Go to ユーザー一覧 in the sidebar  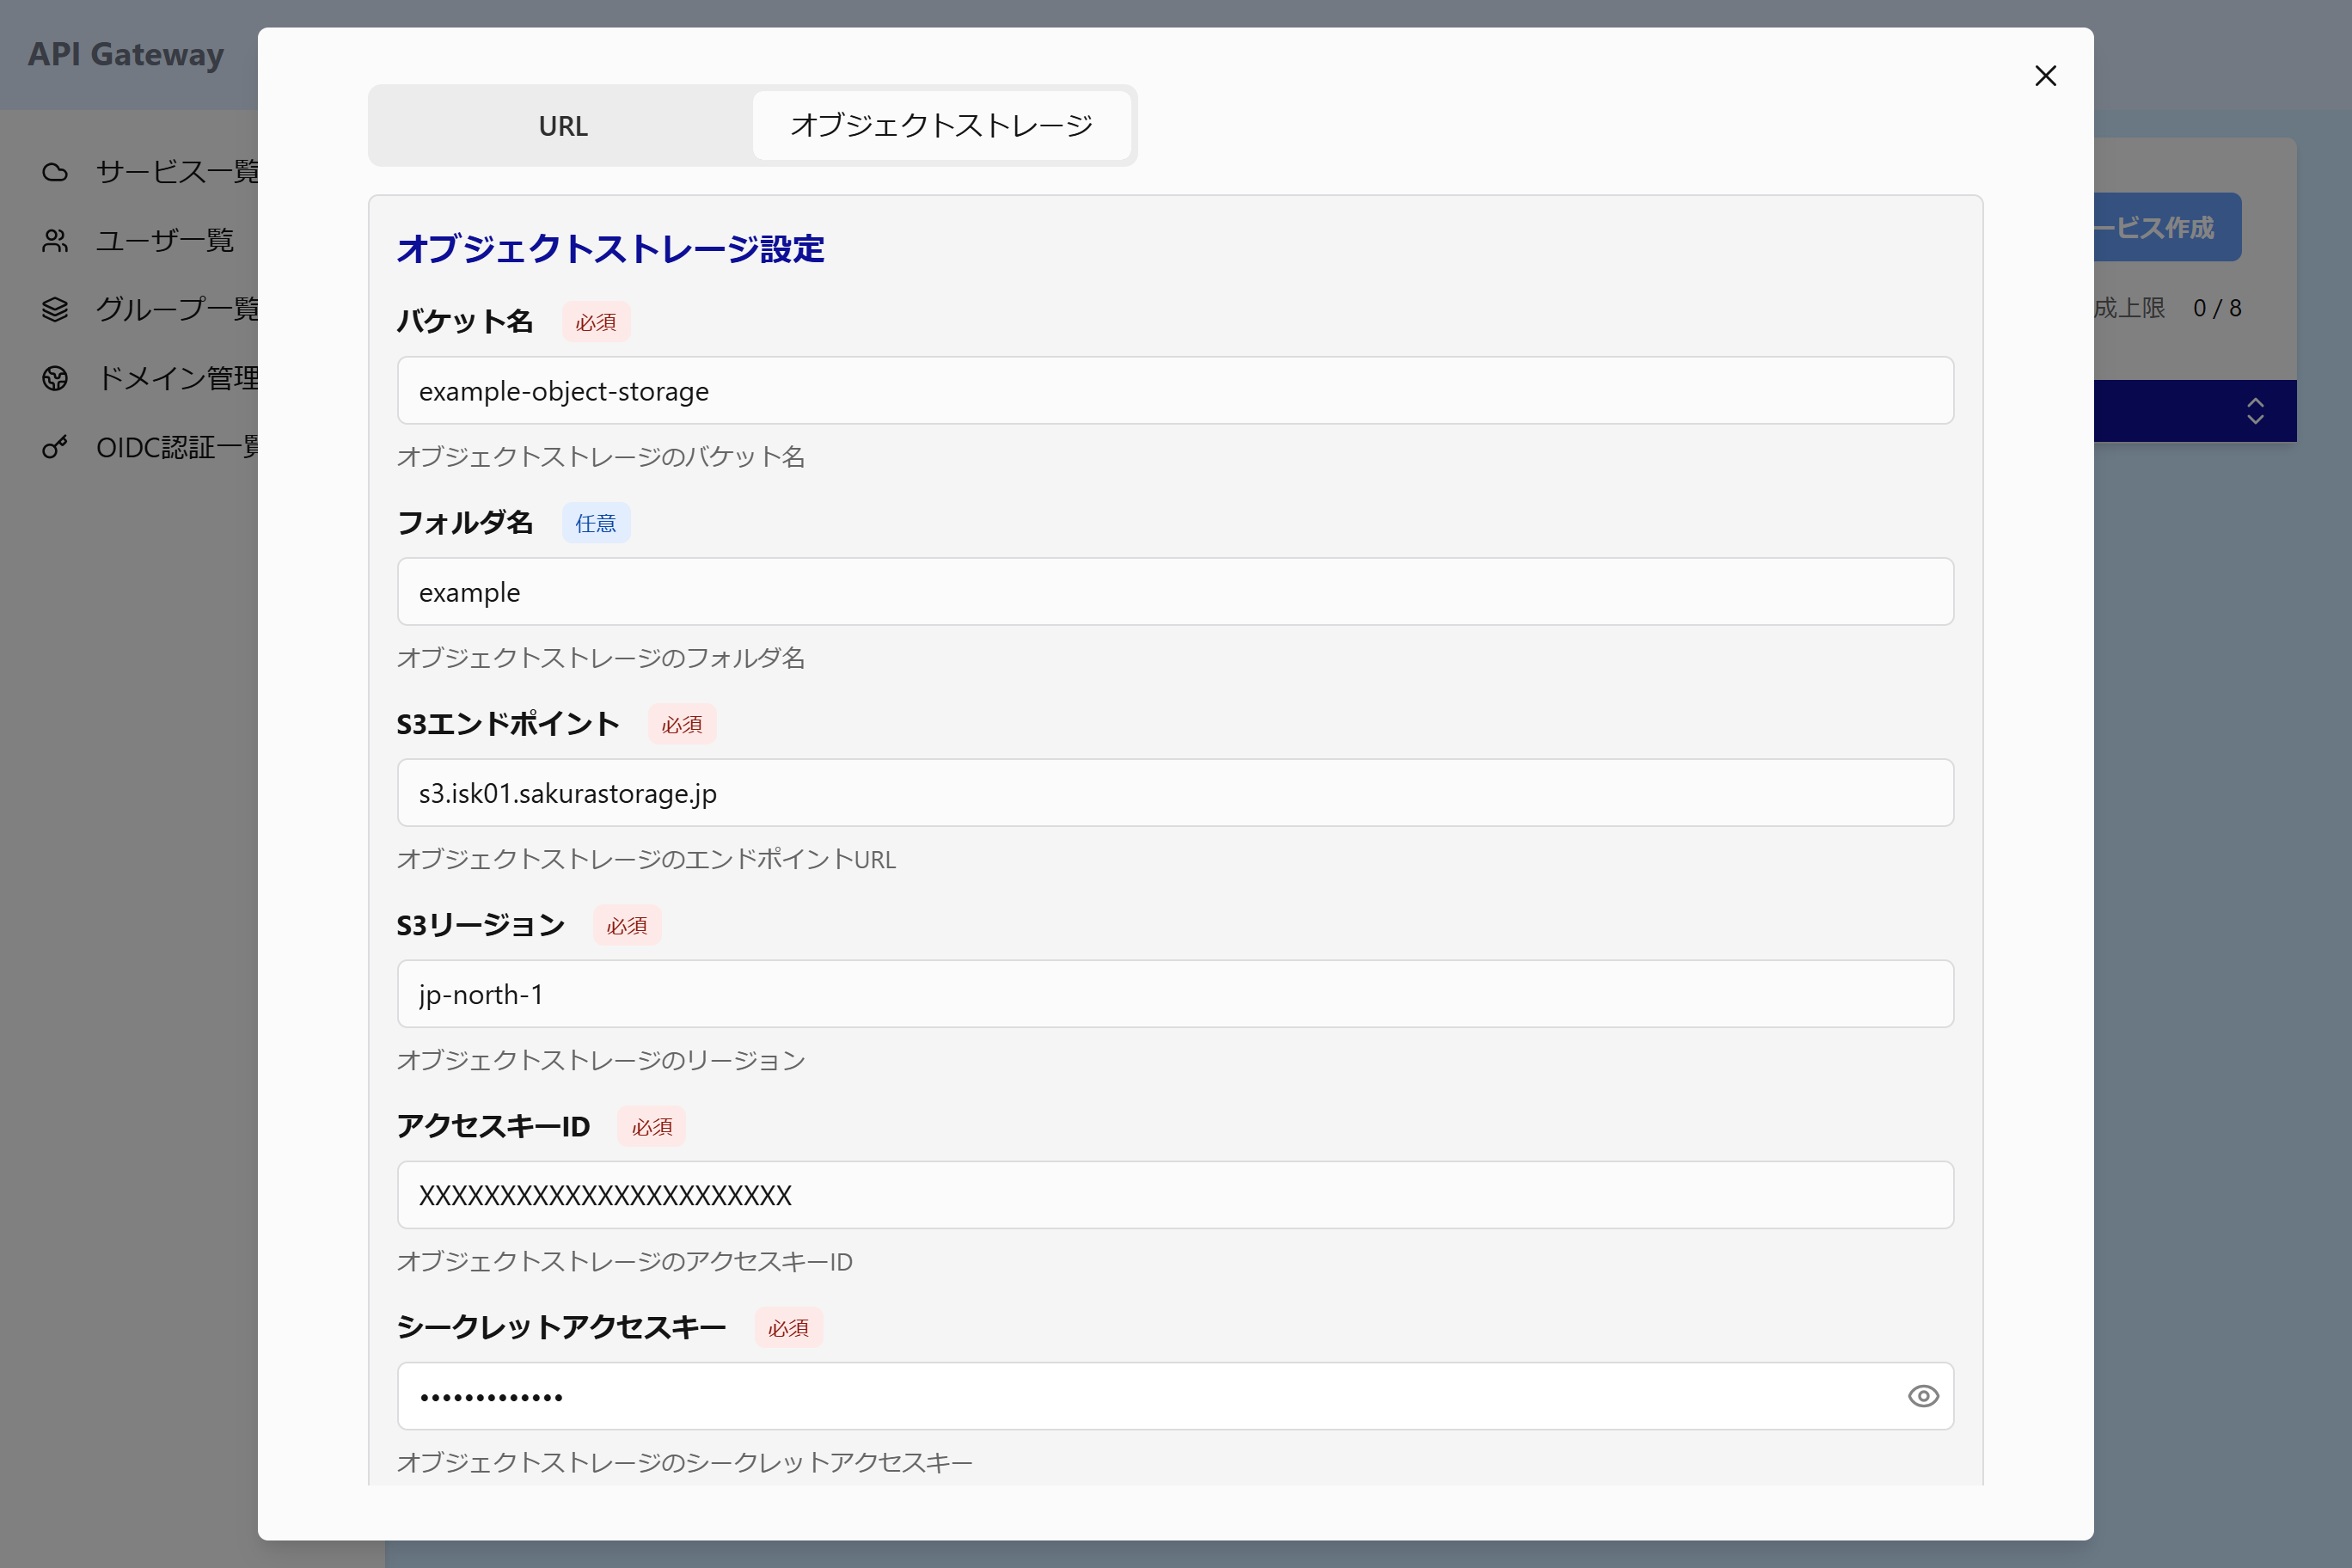tap(165, 241)
